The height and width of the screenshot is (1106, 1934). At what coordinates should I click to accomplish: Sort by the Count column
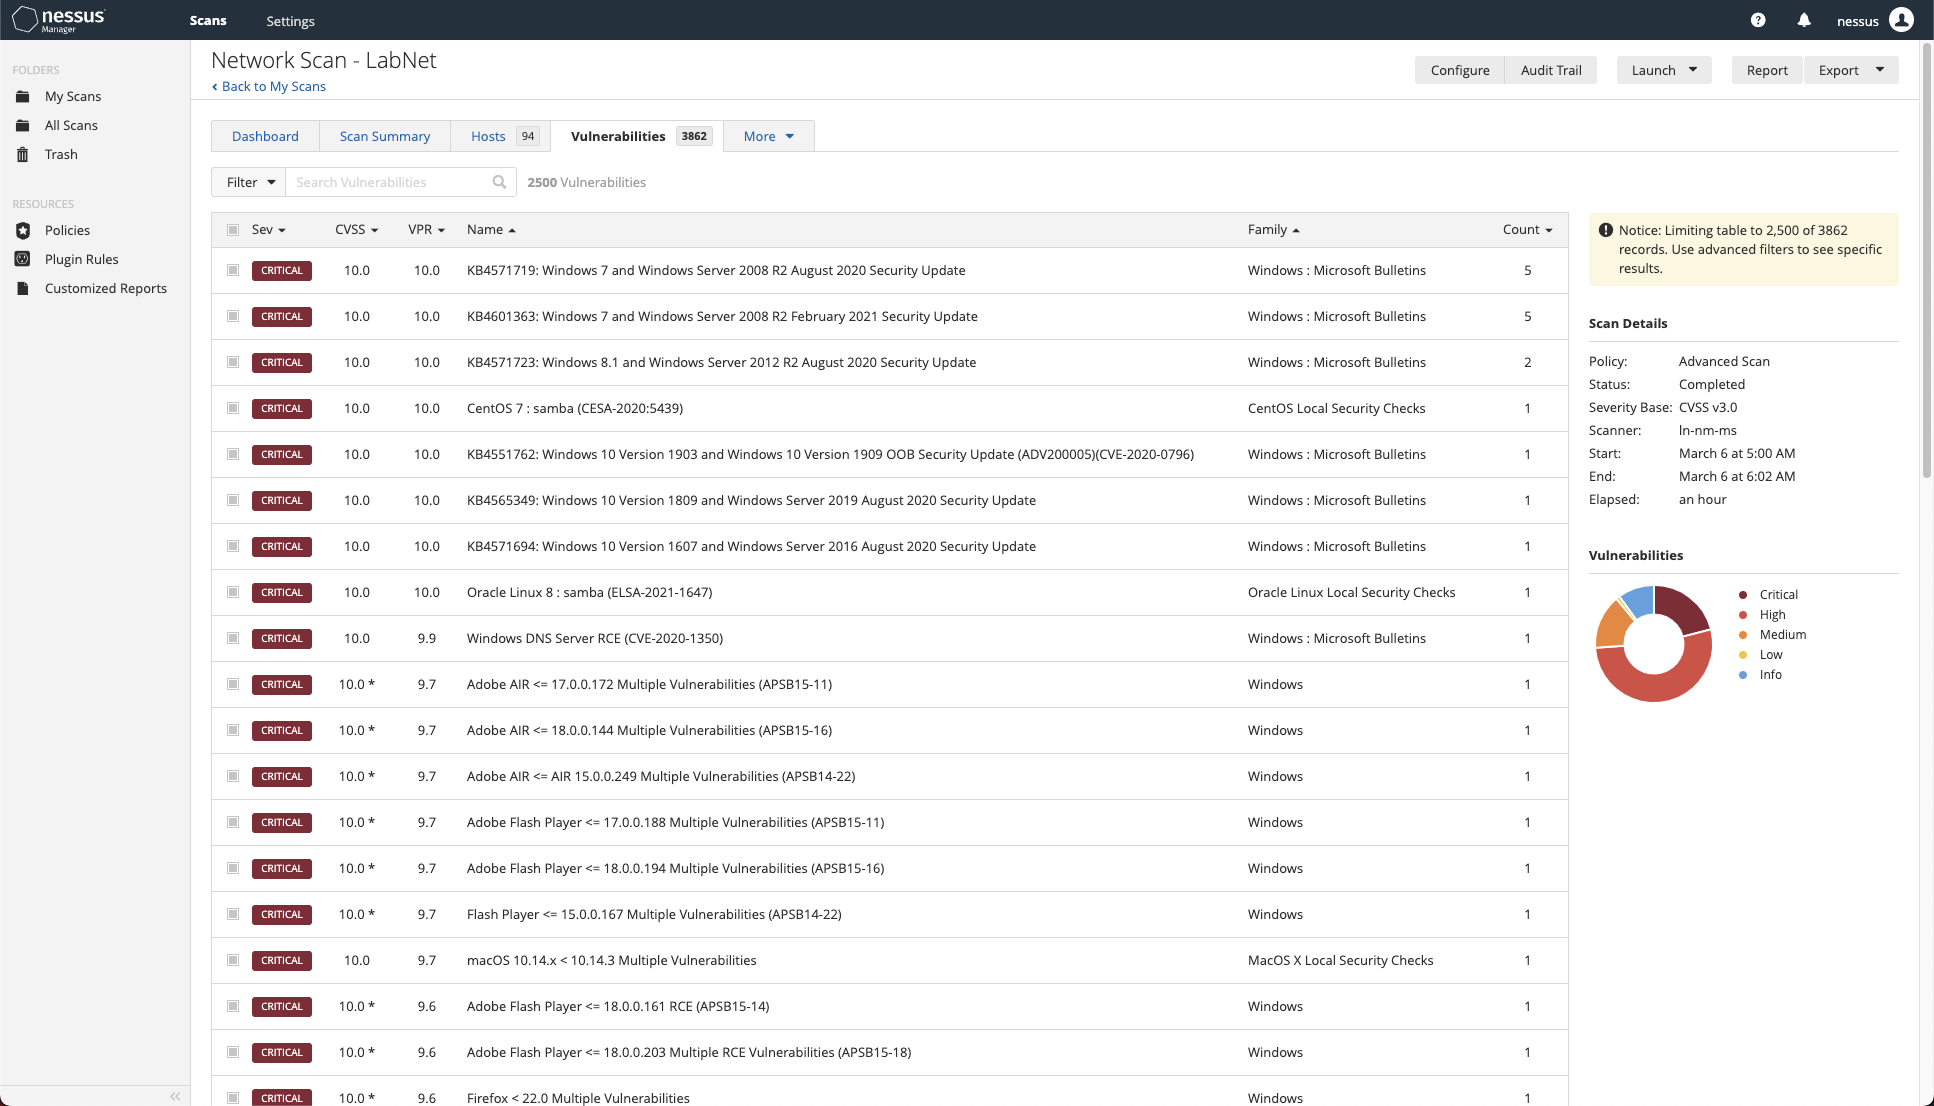pyautogui.click(x=1527, y=230)
